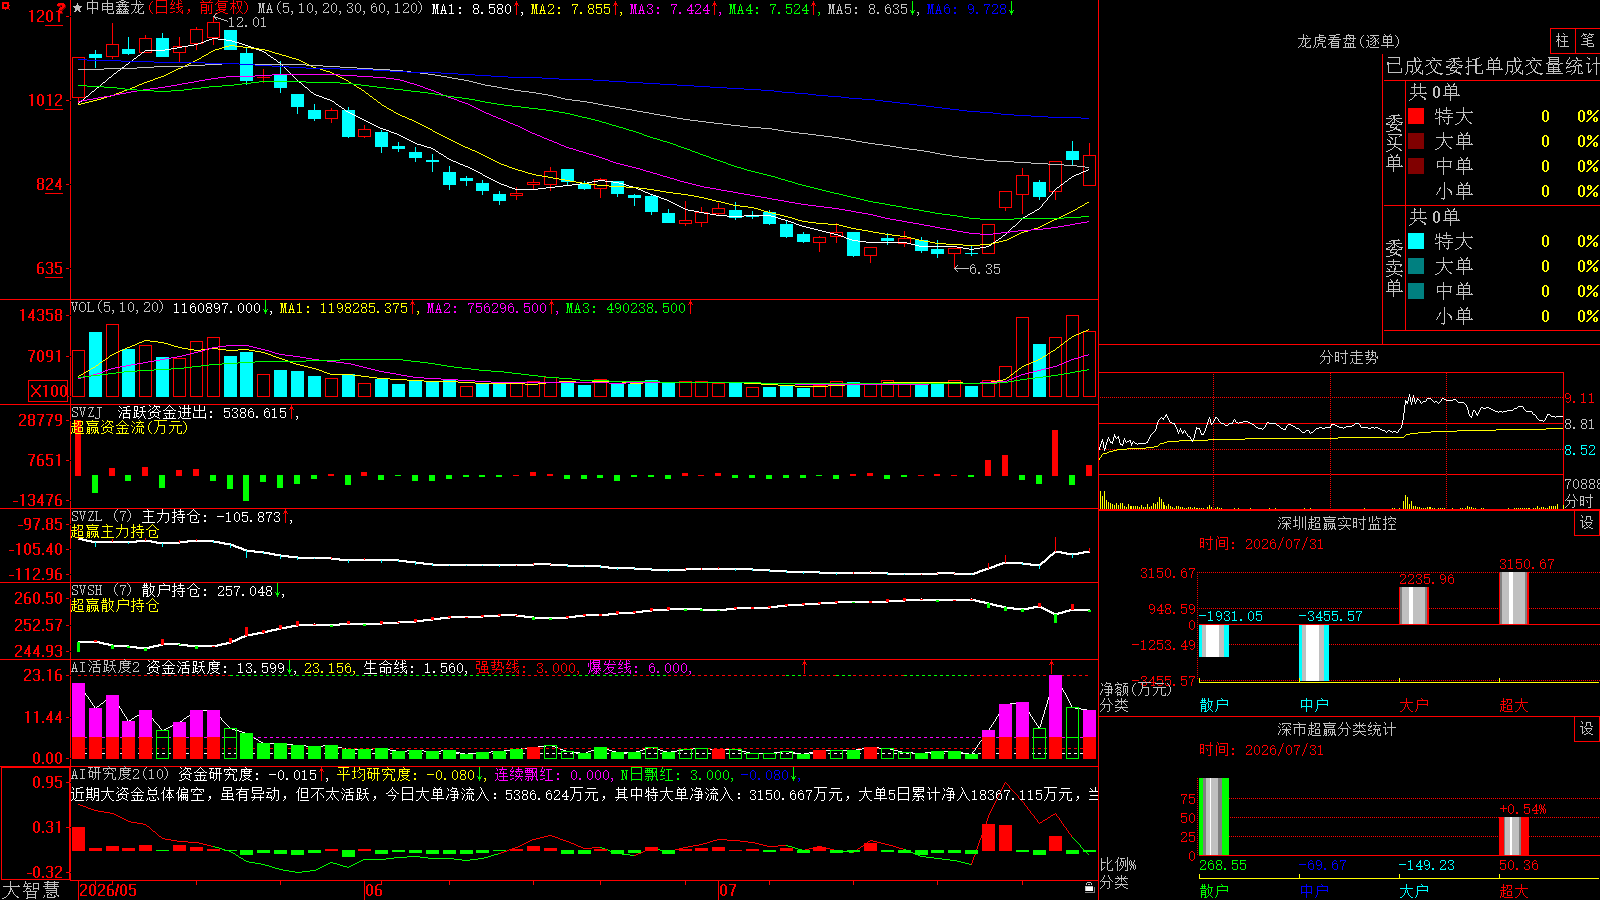
Task: Click the dark red 中单 buy order swatch
Action: coord(1416,166)
